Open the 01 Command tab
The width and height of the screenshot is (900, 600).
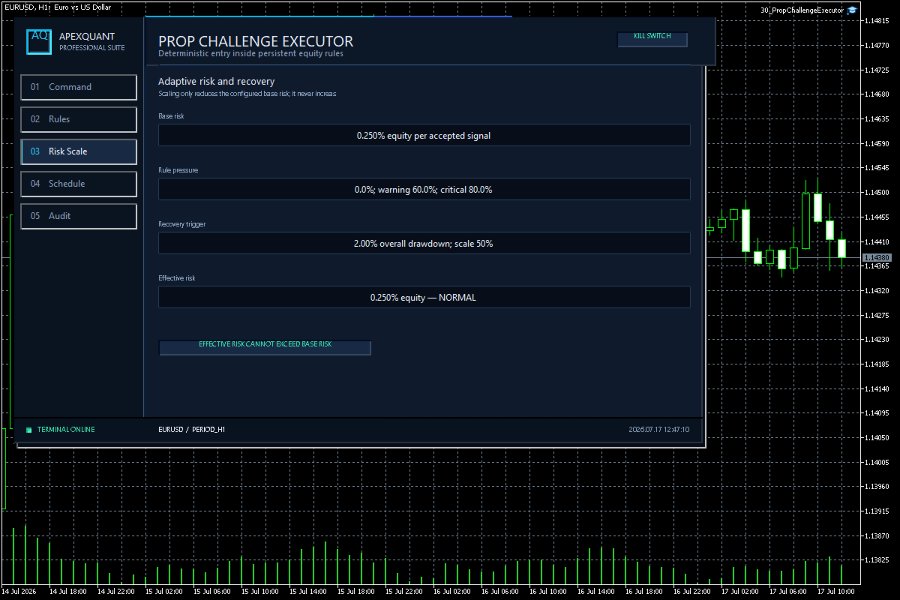pyautogui.click(x=79, y=87)
